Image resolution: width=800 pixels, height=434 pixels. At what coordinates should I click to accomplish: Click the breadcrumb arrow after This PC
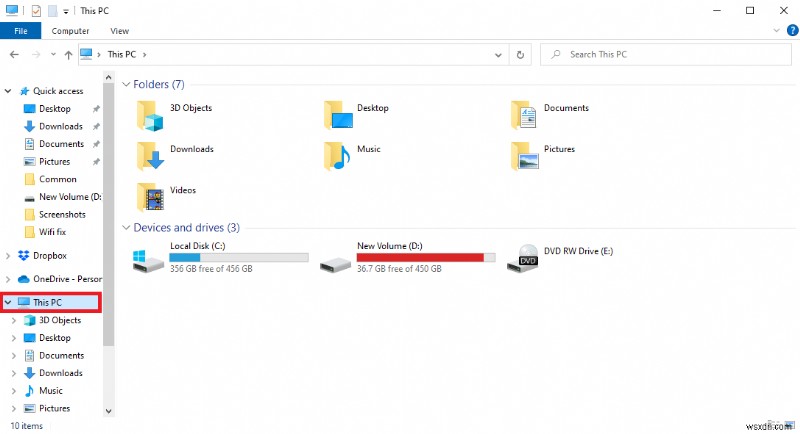tap(144, 55)
